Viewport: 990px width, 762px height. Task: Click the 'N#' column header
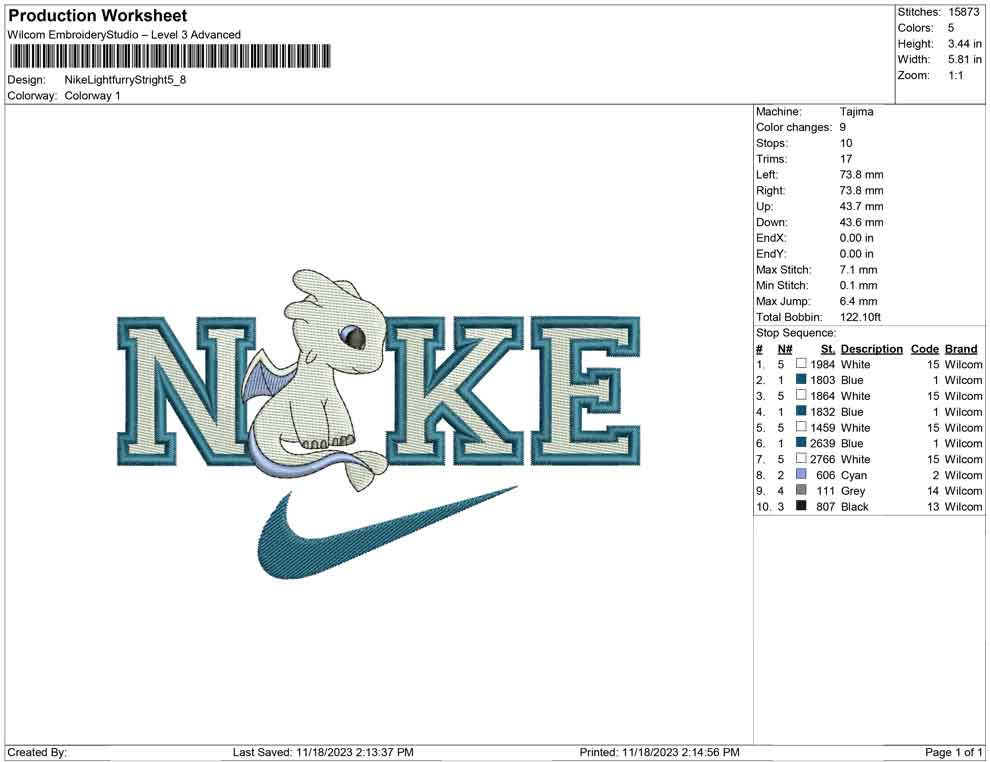(x=785, y=348)
